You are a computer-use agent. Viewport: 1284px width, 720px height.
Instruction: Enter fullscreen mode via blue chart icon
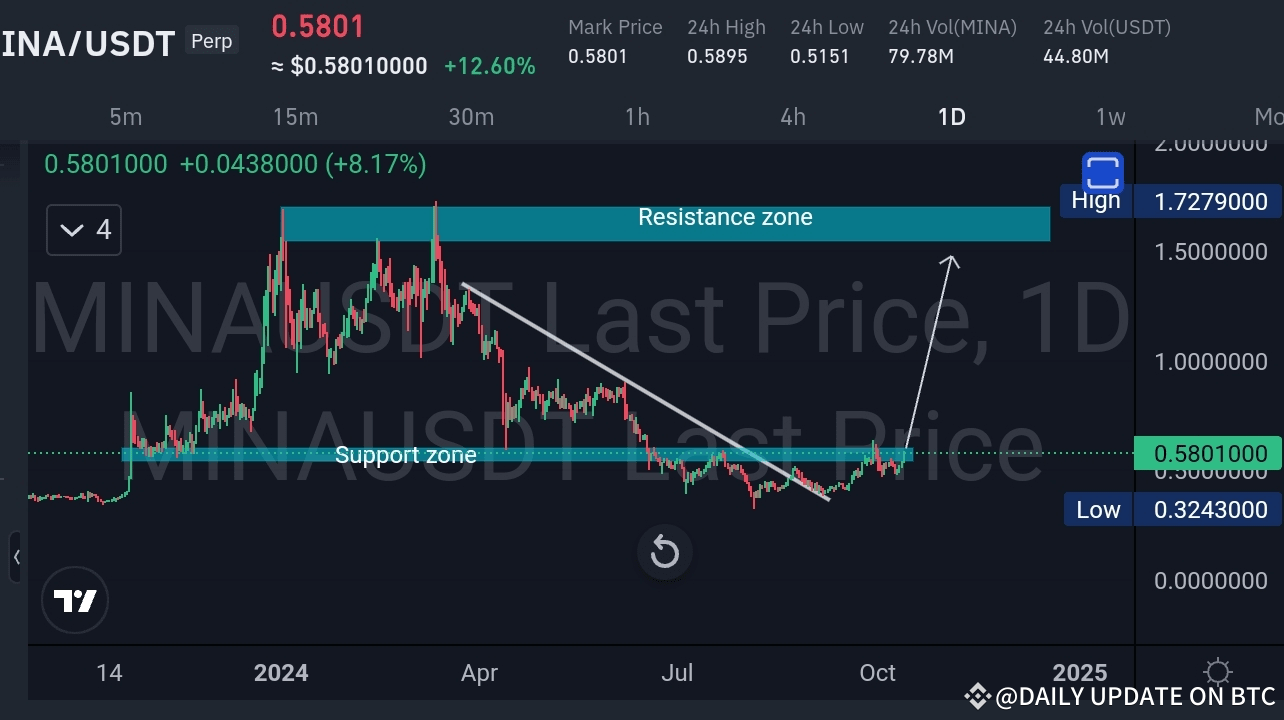tap(1101, 173)
